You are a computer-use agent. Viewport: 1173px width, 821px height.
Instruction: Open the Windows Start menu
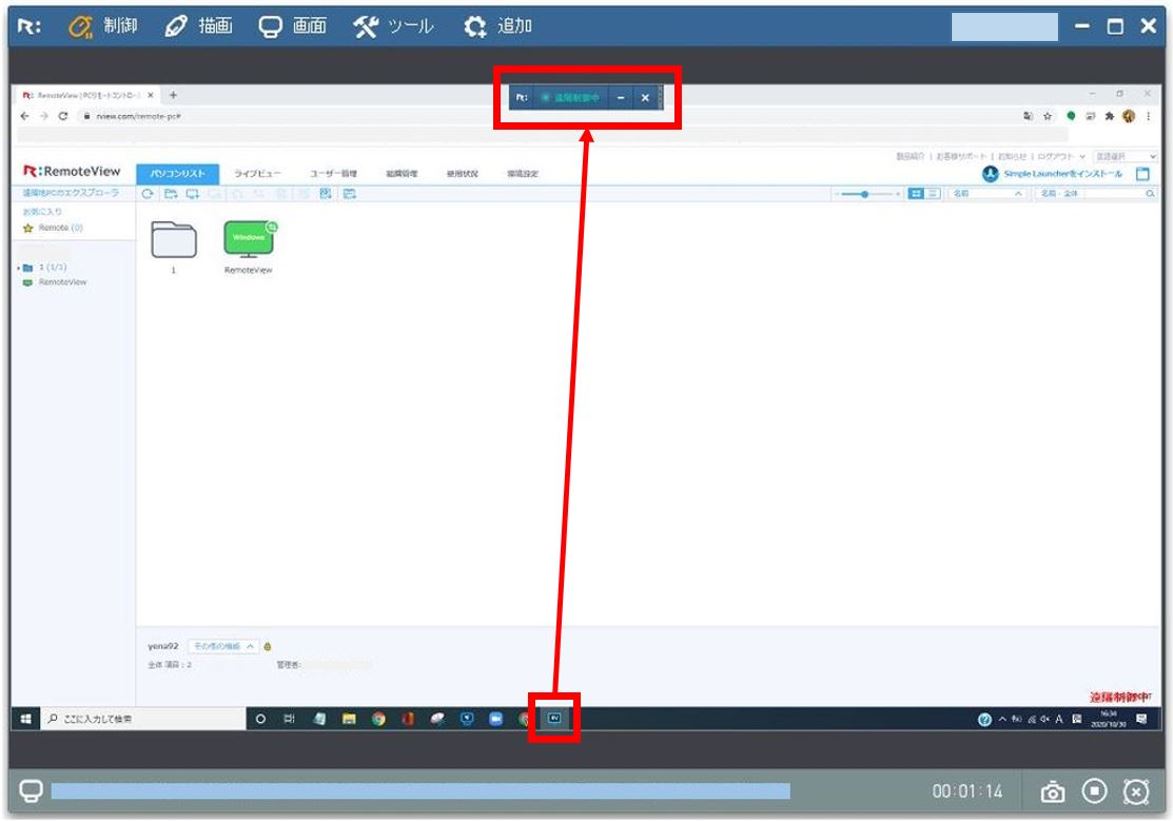tap(26, 718)
